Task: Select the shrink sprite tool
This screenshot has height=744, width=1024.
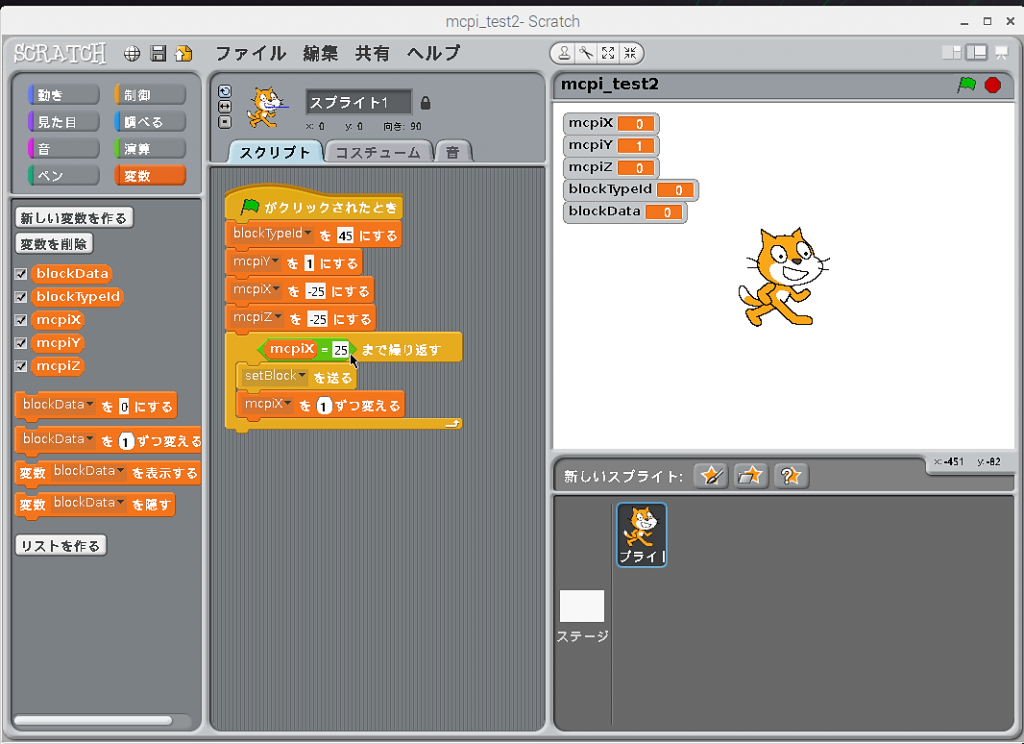Action: click(x=630, y=53)
